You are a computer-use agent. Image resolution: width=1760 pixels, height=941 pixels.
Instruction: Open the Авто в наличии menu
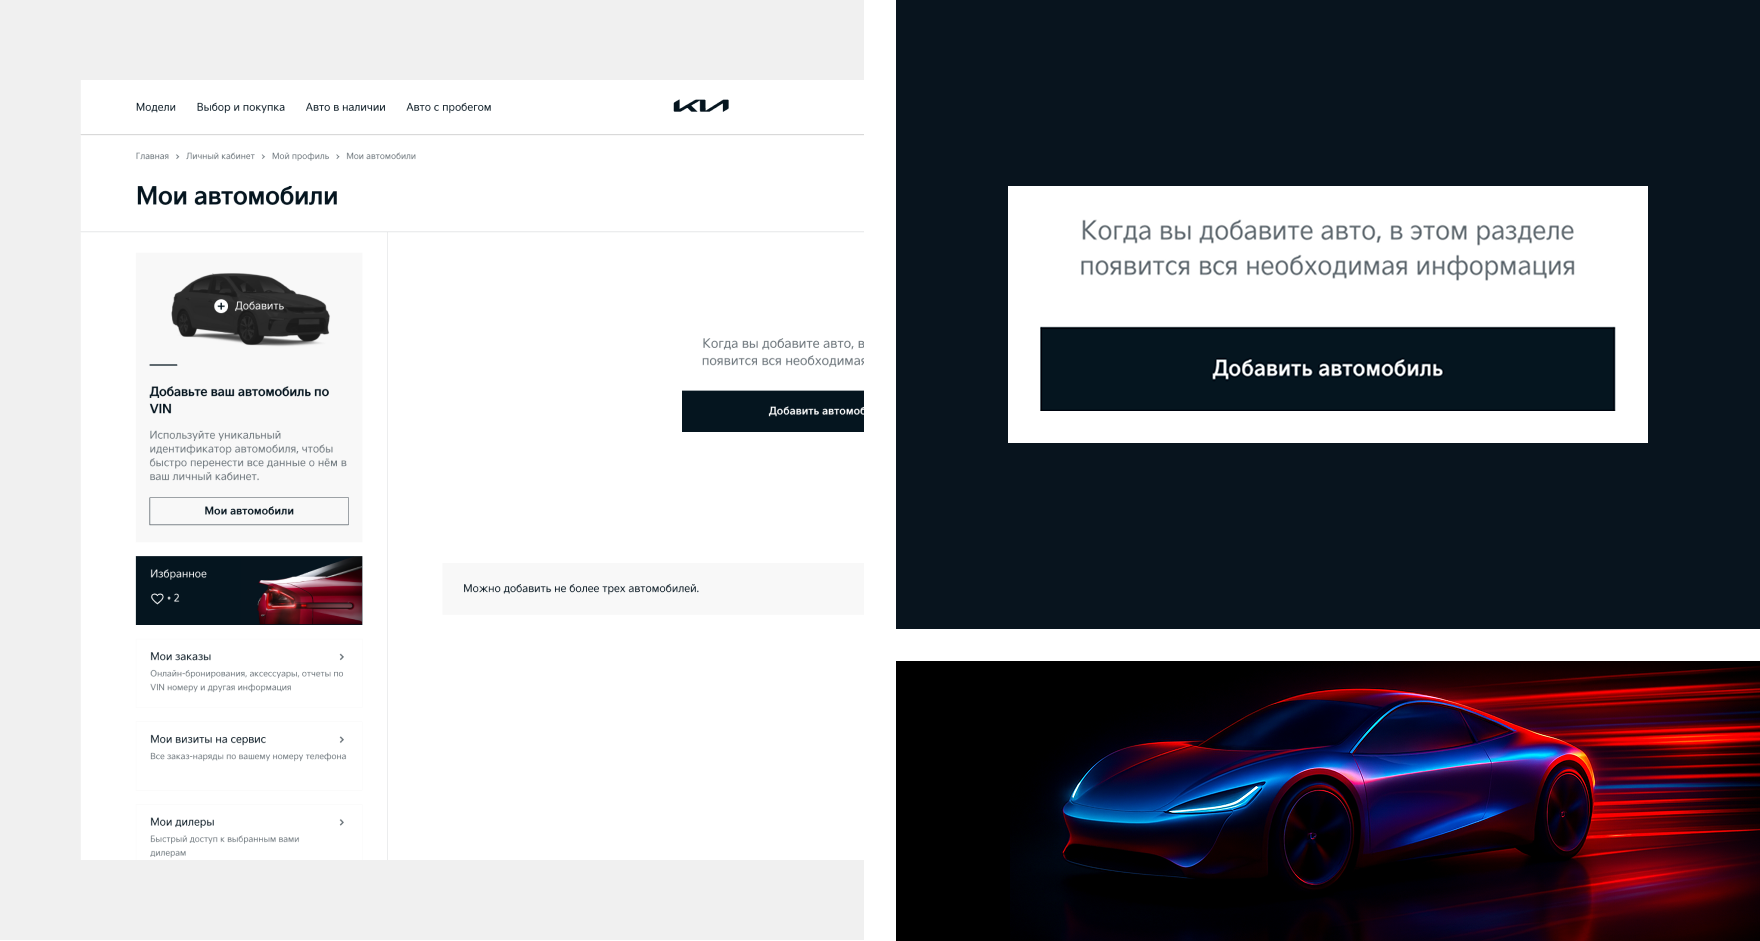(x=346, y=107)
